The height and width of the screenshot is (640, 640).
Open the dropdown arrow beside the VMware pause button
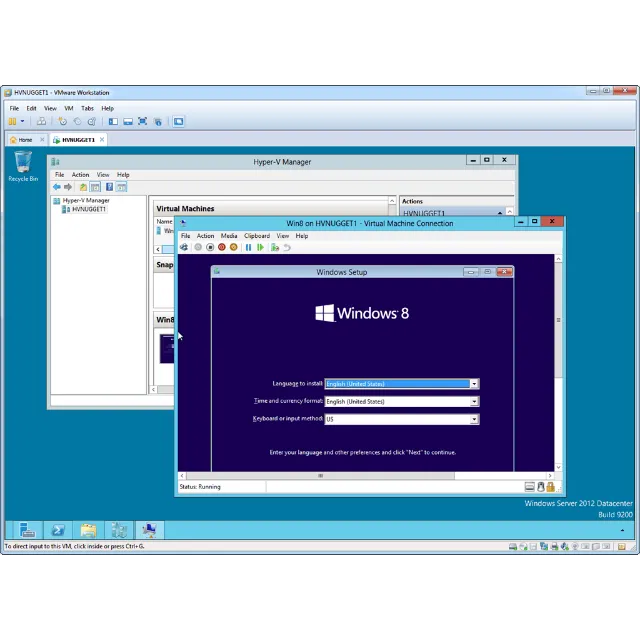pos(22,121)
